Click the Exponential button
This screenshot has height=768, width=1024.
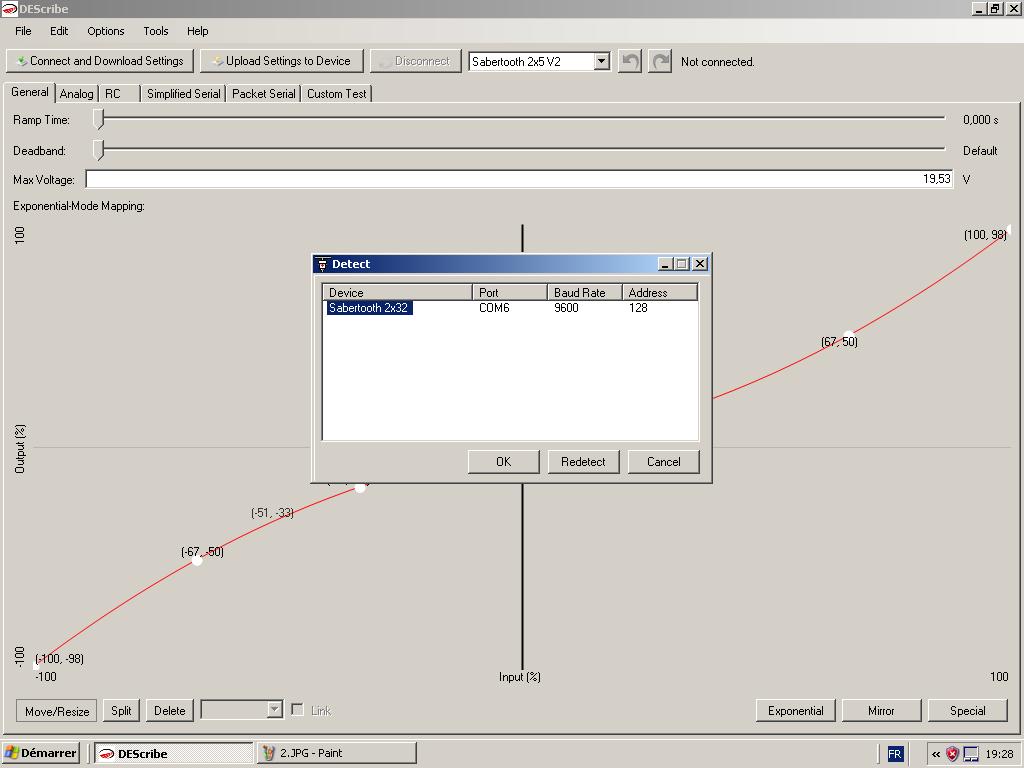tap(795, 711)
